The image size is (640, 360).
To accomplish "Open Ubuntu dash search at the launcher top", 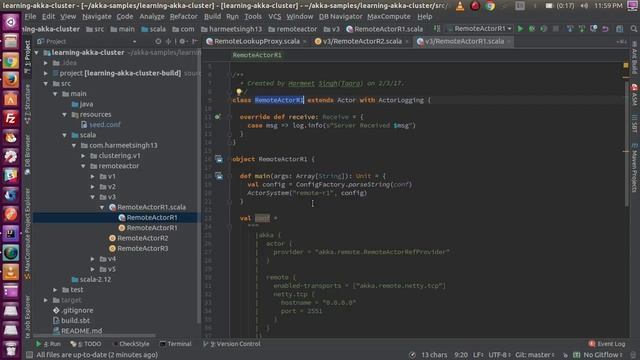I will coord(11,22).
